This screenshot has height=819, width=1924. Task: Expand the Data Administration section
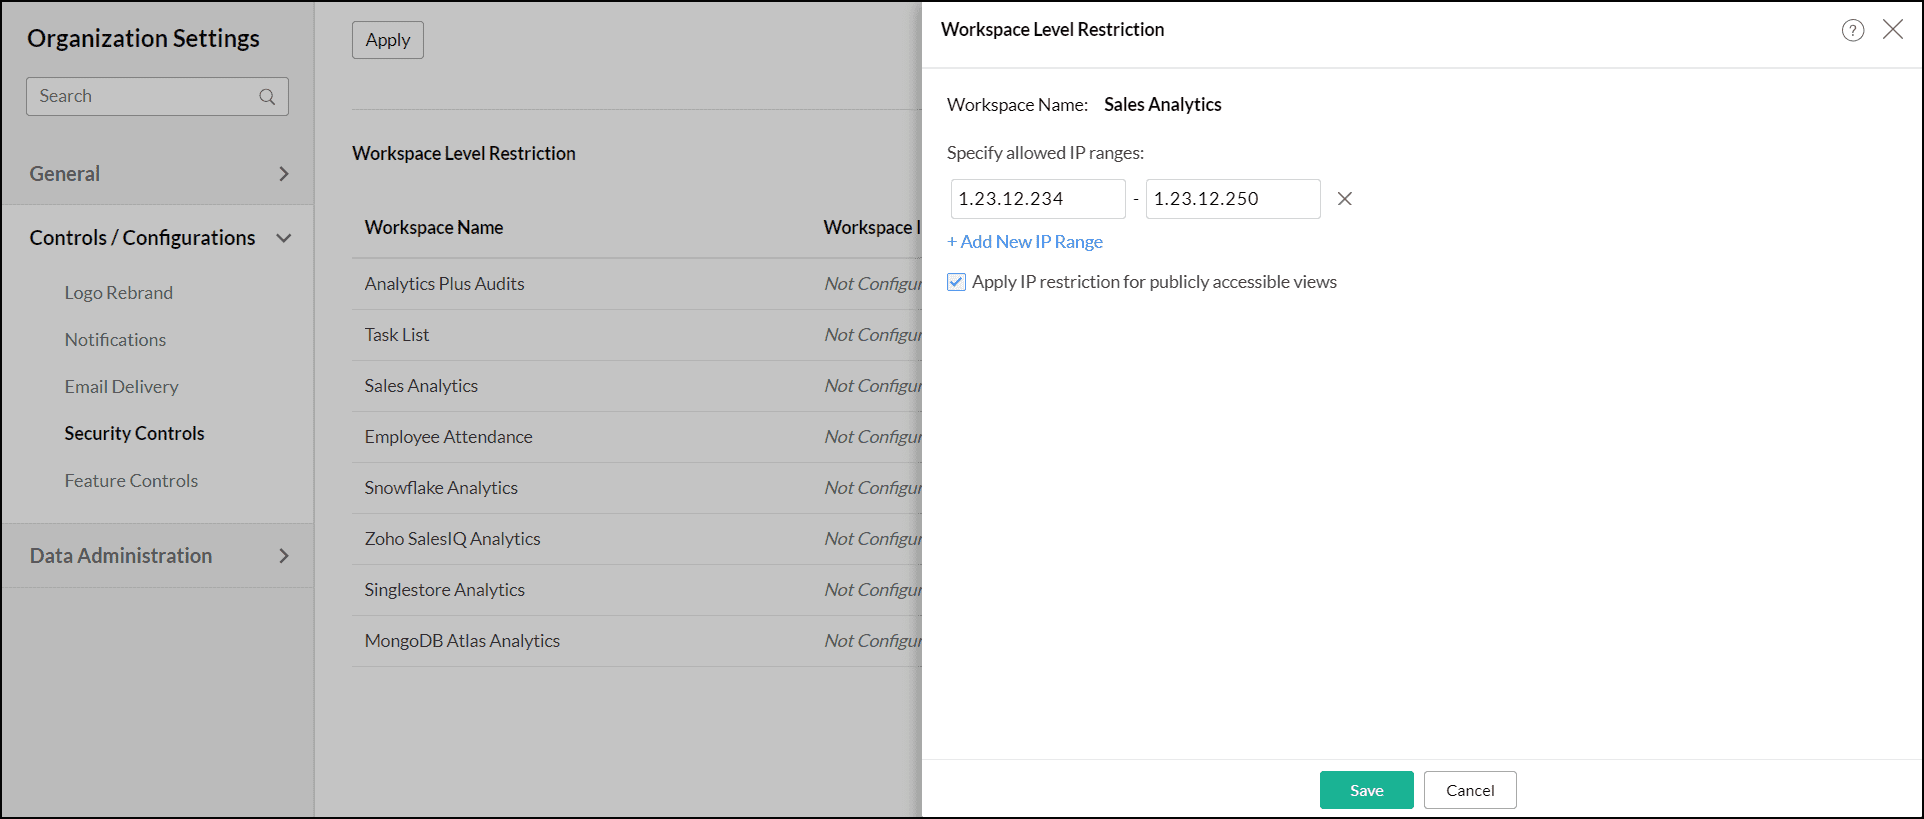pyautogui.click(x=283, y=556)
